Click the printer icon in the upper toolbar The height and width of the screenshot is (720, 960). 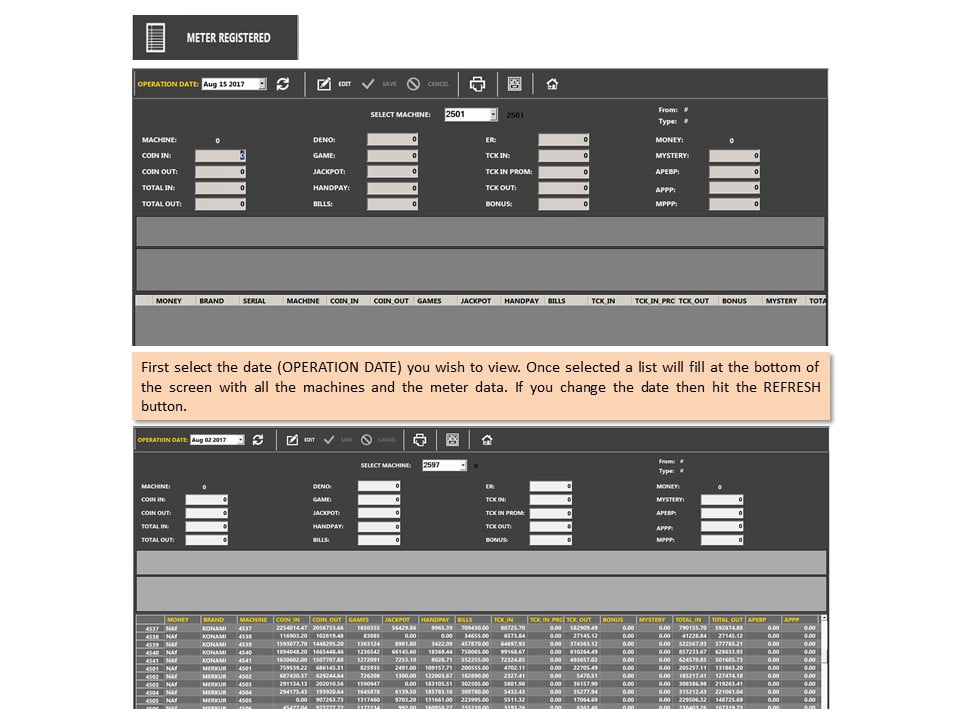click(x=478, y=84)
